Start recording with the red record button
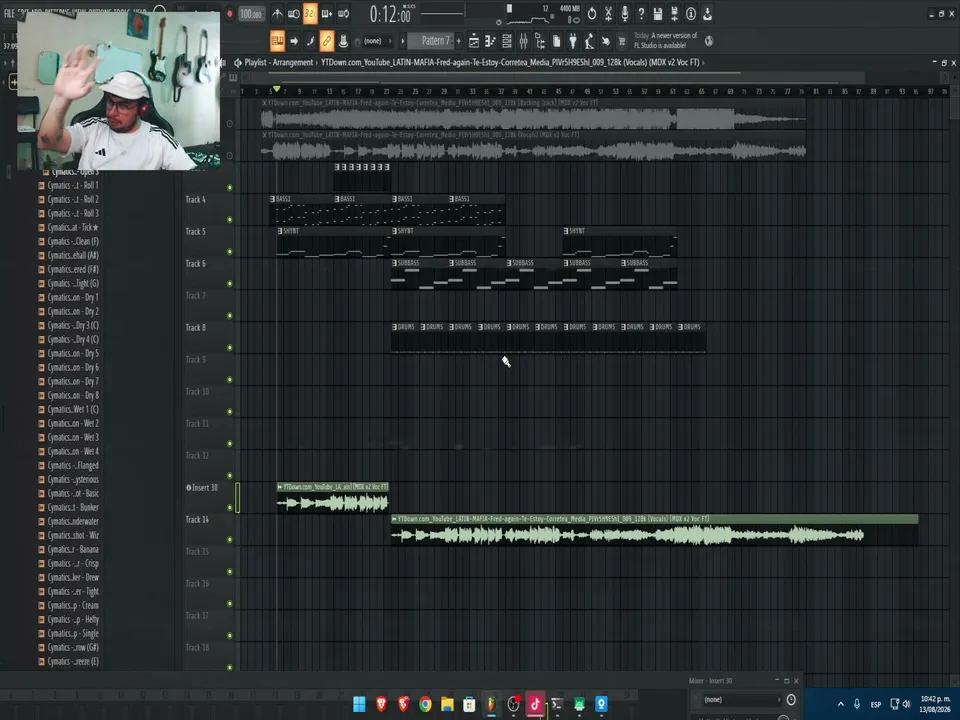The height and width of the screenshot is (720, 960). (230, 13)
